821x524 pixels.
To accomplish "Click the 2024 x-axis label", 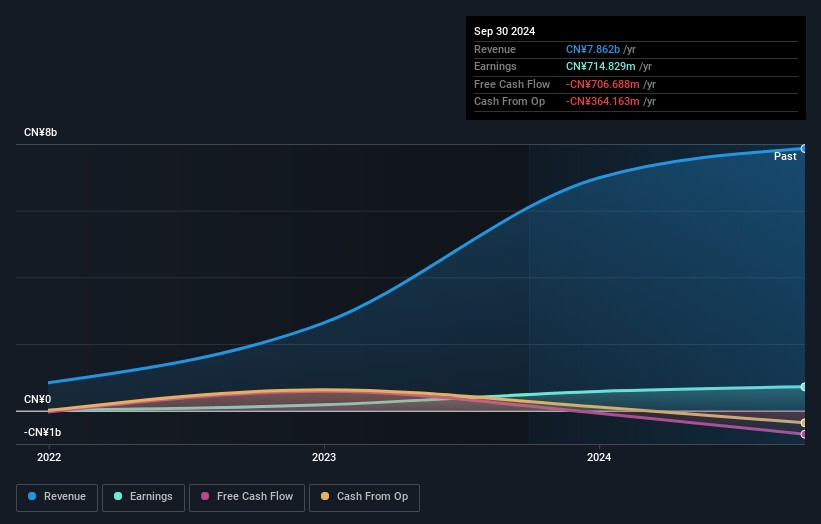I will (599, 457).
